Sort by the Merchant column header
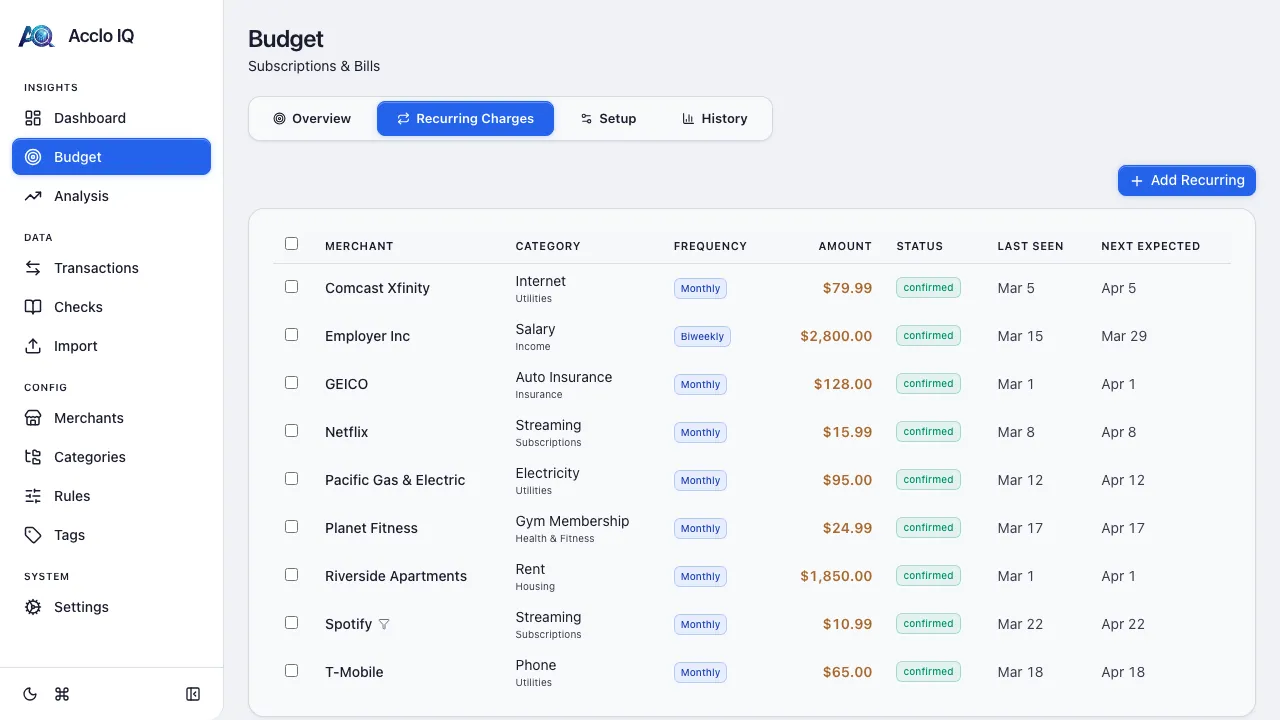Image resolution: width=1280 pixels, height=720 pixels. [359, 246]
